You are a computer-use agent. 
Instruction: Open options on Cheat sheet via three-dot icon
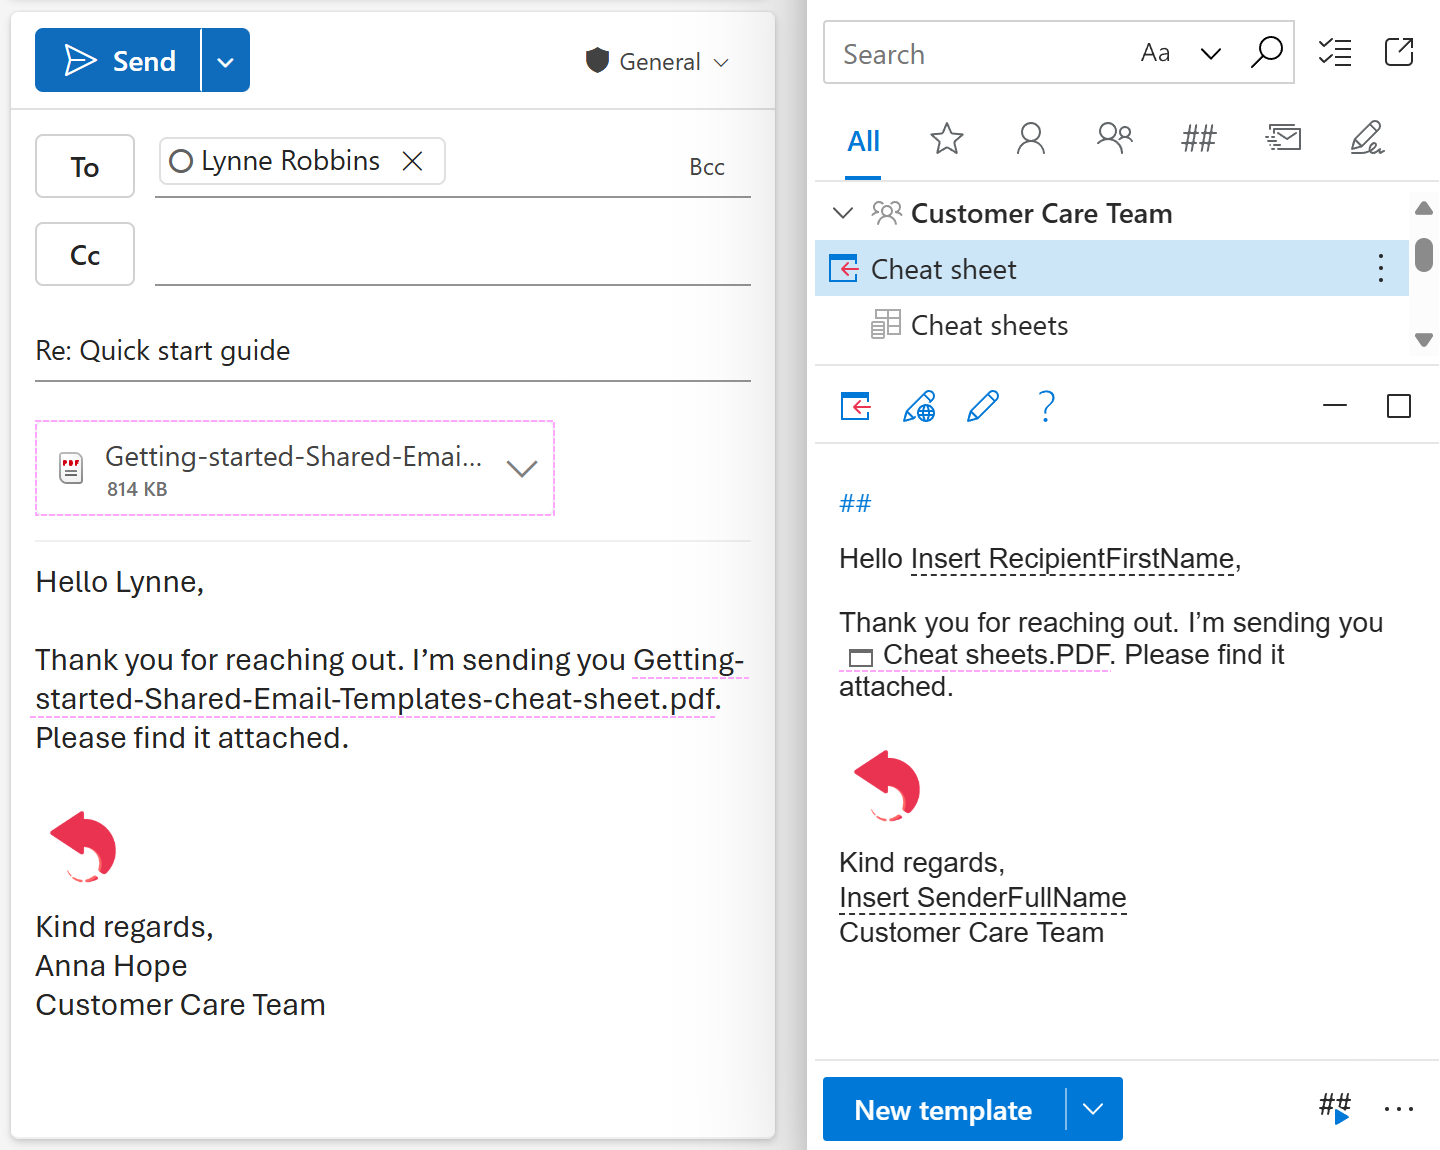(x=1381, y=268)
